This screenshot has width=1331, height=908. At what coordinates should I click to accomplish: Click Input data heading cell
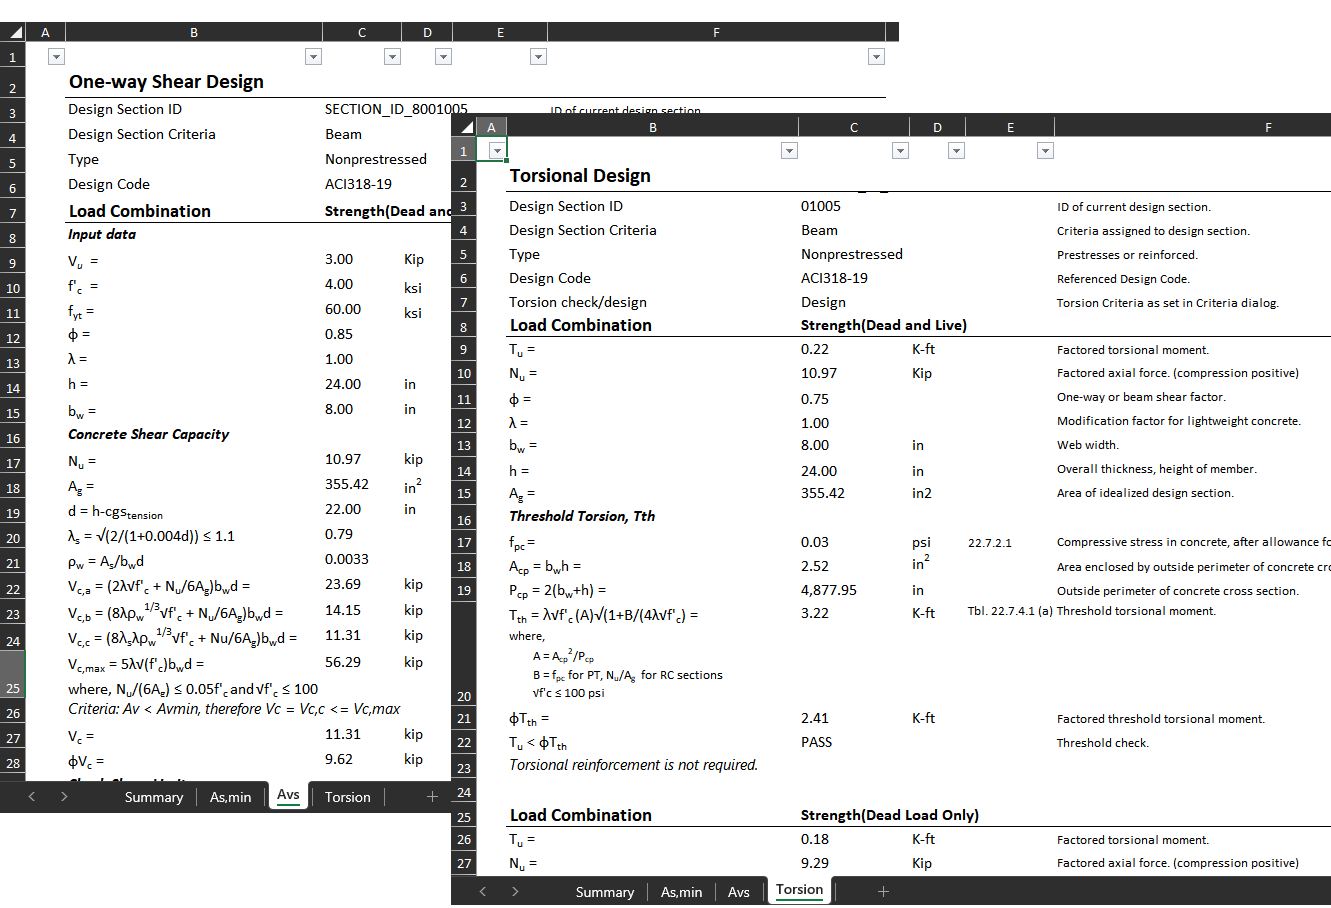pyautogui.click(x=102, y=234)
